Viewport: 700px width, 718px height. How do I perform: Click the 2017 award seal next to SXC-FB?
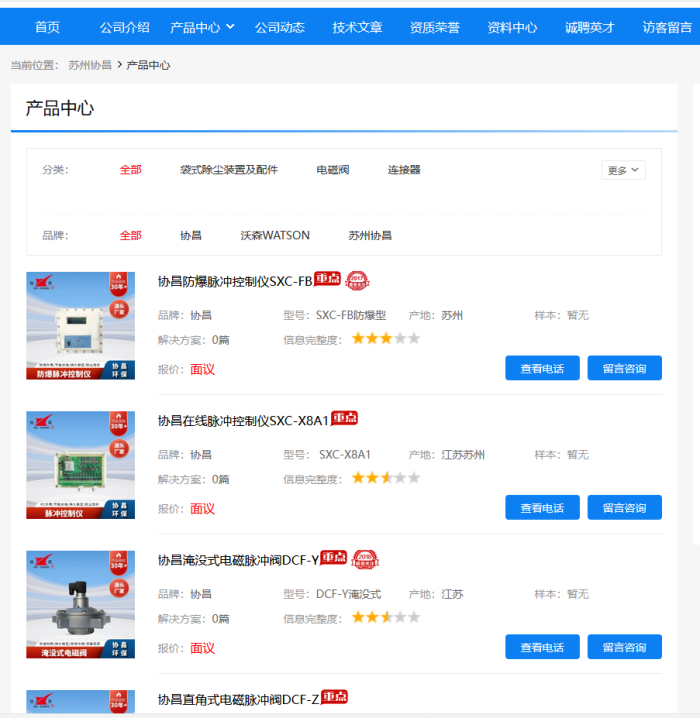point(357,280)
